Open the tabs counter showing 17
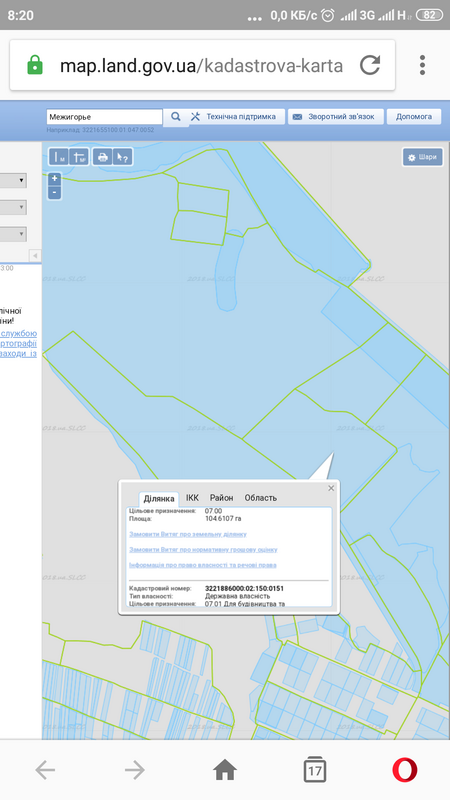Viewport: 450px width, 800px height. coord(315,769)
